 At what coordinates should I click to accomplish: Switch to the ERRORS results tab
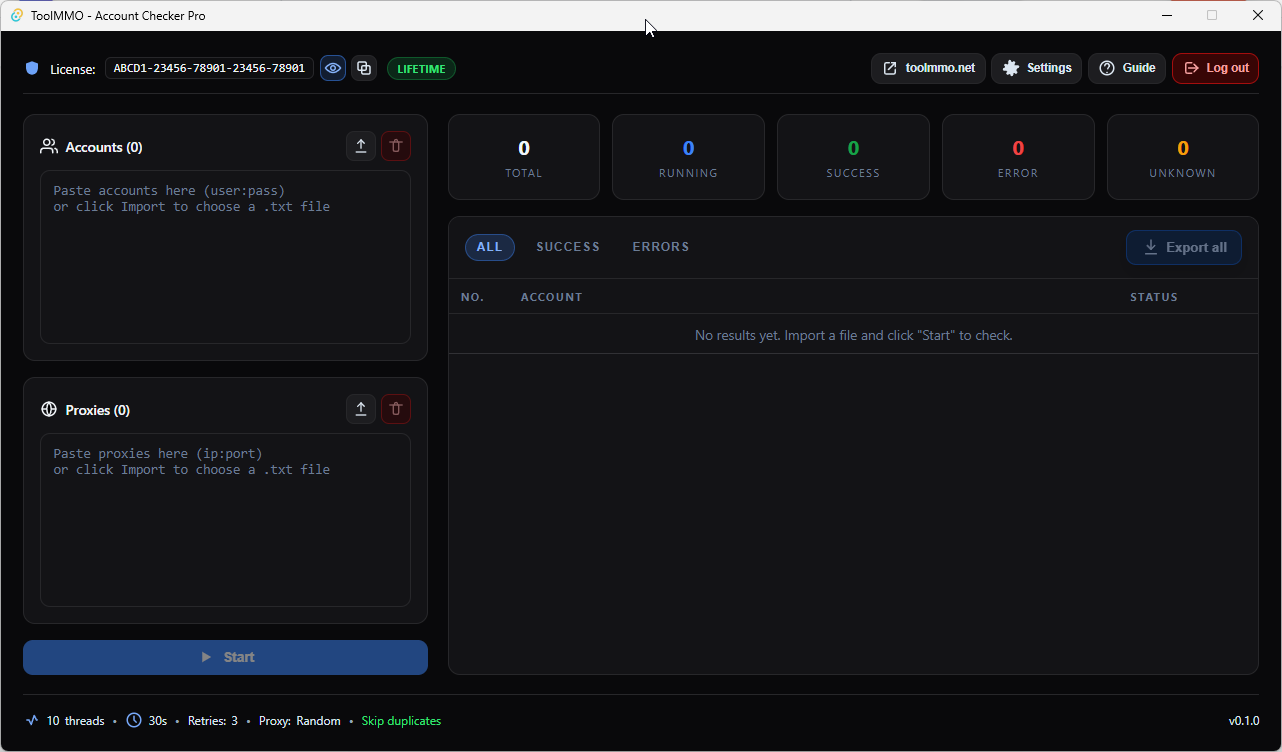tap(661, 247)
